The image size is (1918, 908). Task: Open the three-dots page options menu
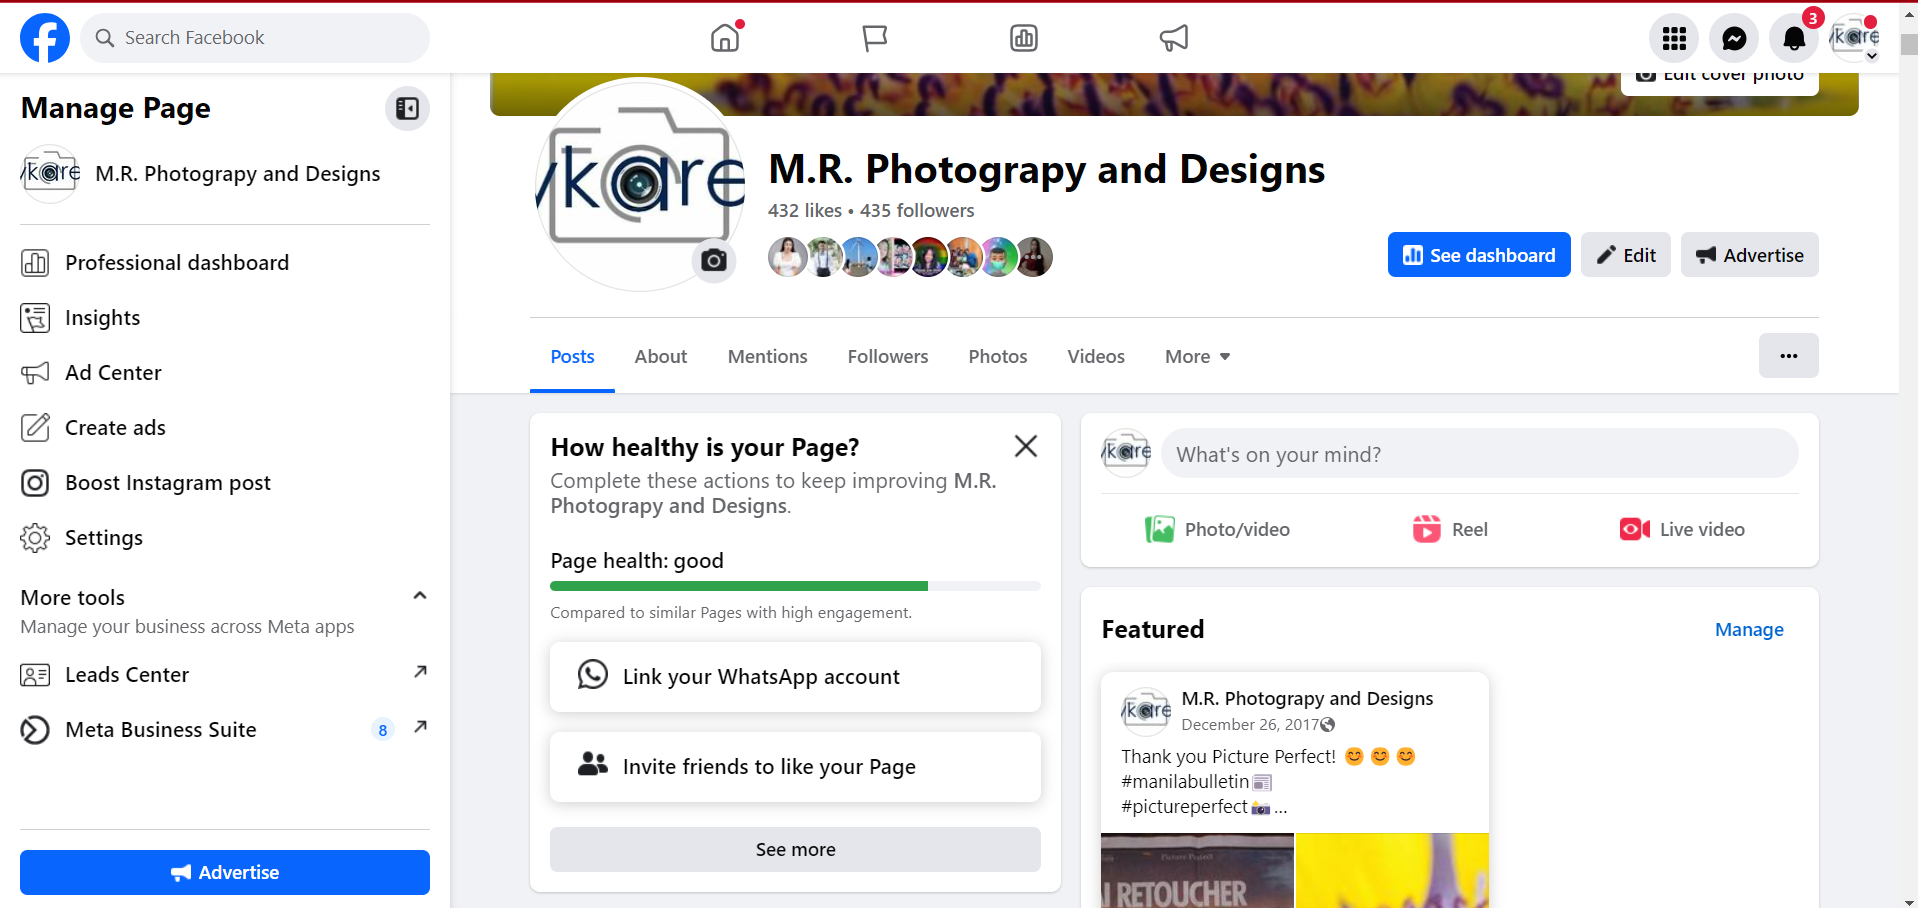pos(1789,356)
